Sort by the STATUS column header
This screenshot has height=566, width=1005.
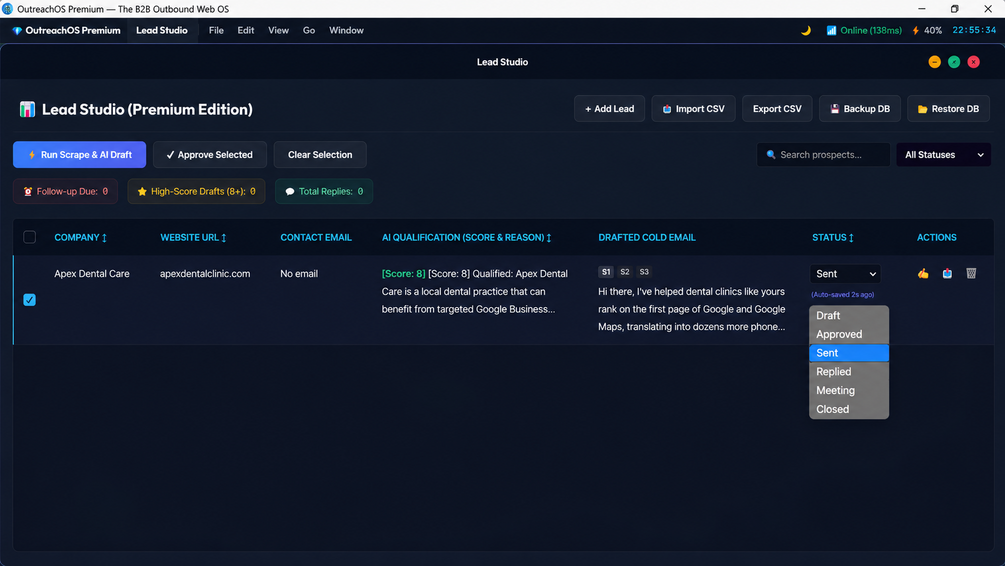tap(833, 237)
